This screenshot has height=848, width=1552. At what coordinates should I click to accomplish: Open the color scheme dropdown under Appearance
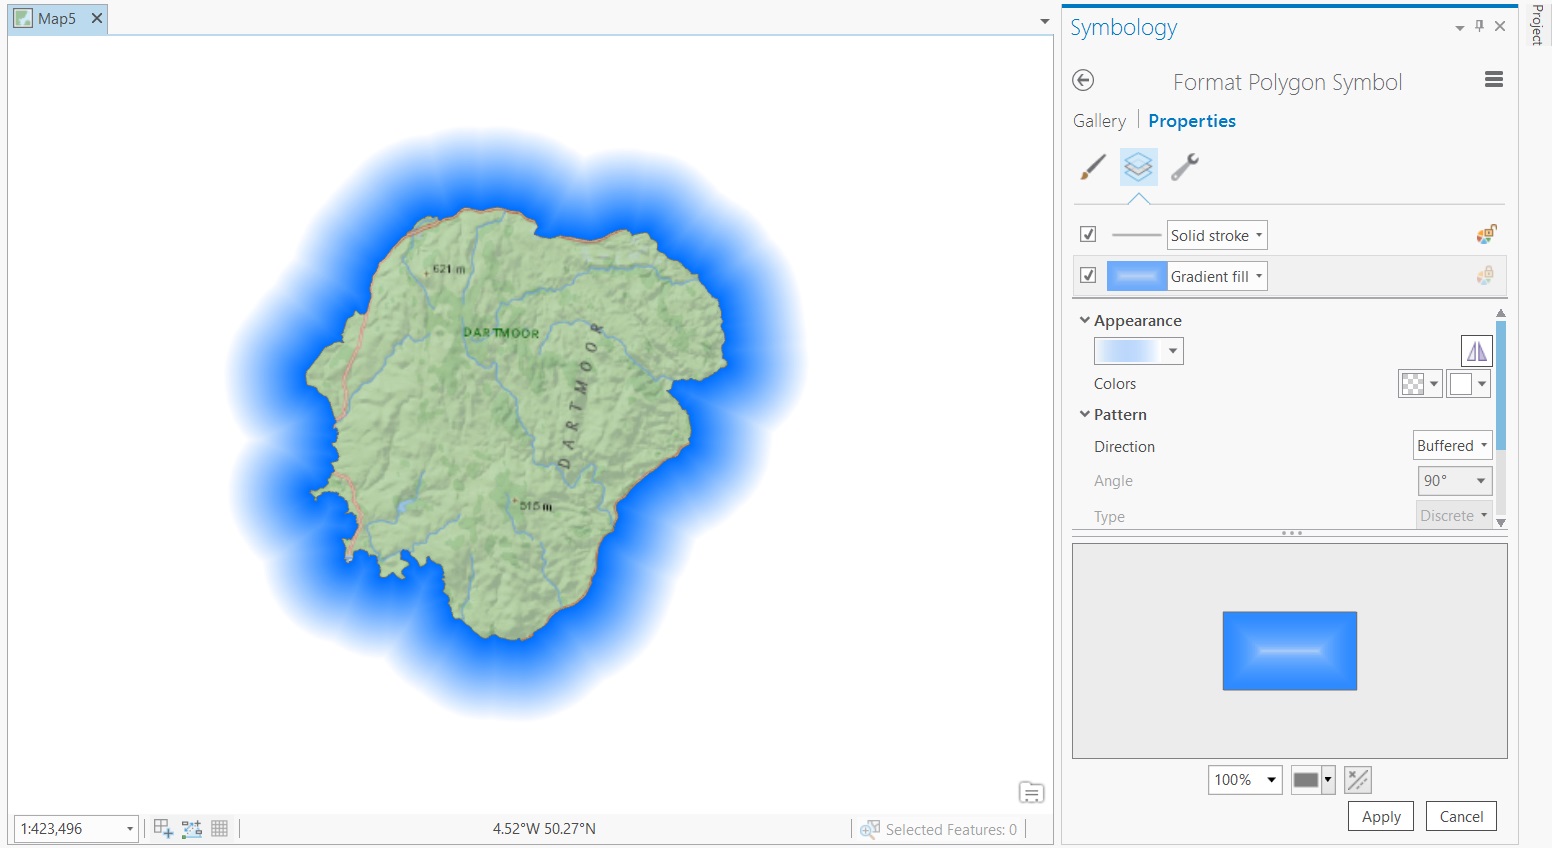pos(1139,351)
